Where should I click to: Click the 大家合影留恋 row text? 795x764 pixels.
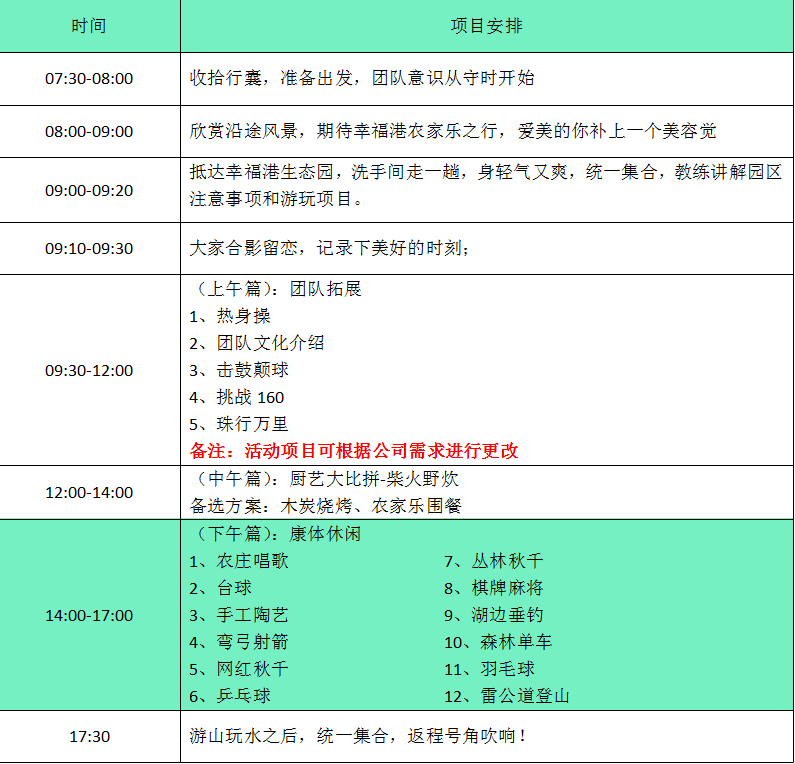[x=330, y=248]
